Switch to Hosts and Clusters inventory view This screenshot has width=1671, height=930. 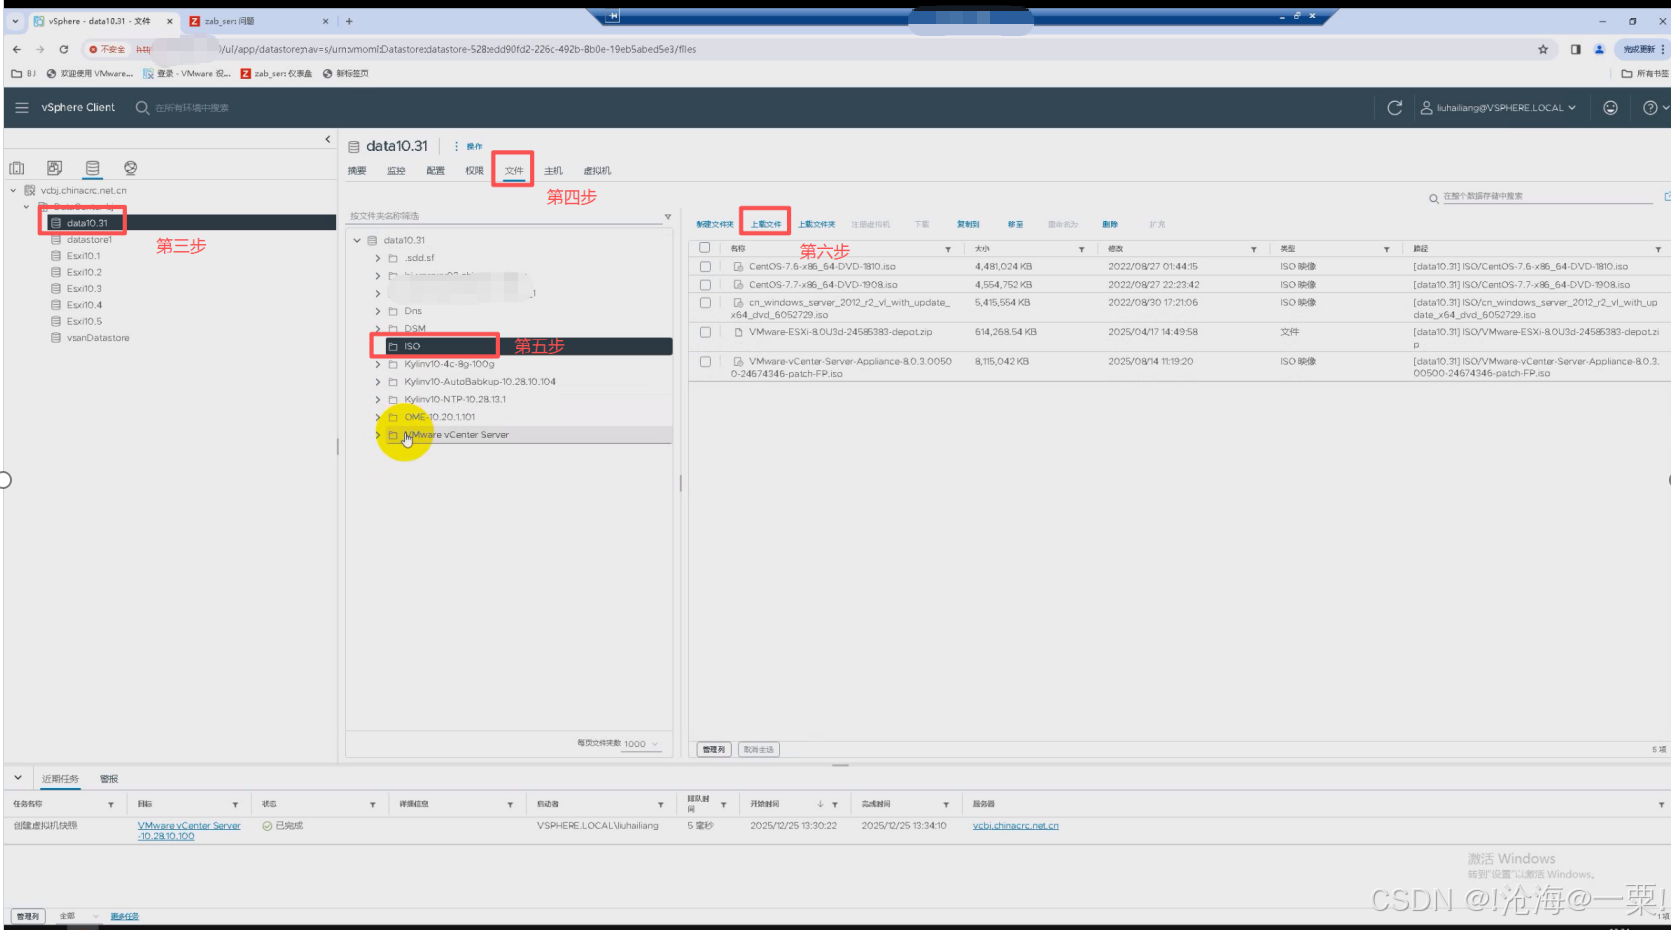tap(17, 168)
